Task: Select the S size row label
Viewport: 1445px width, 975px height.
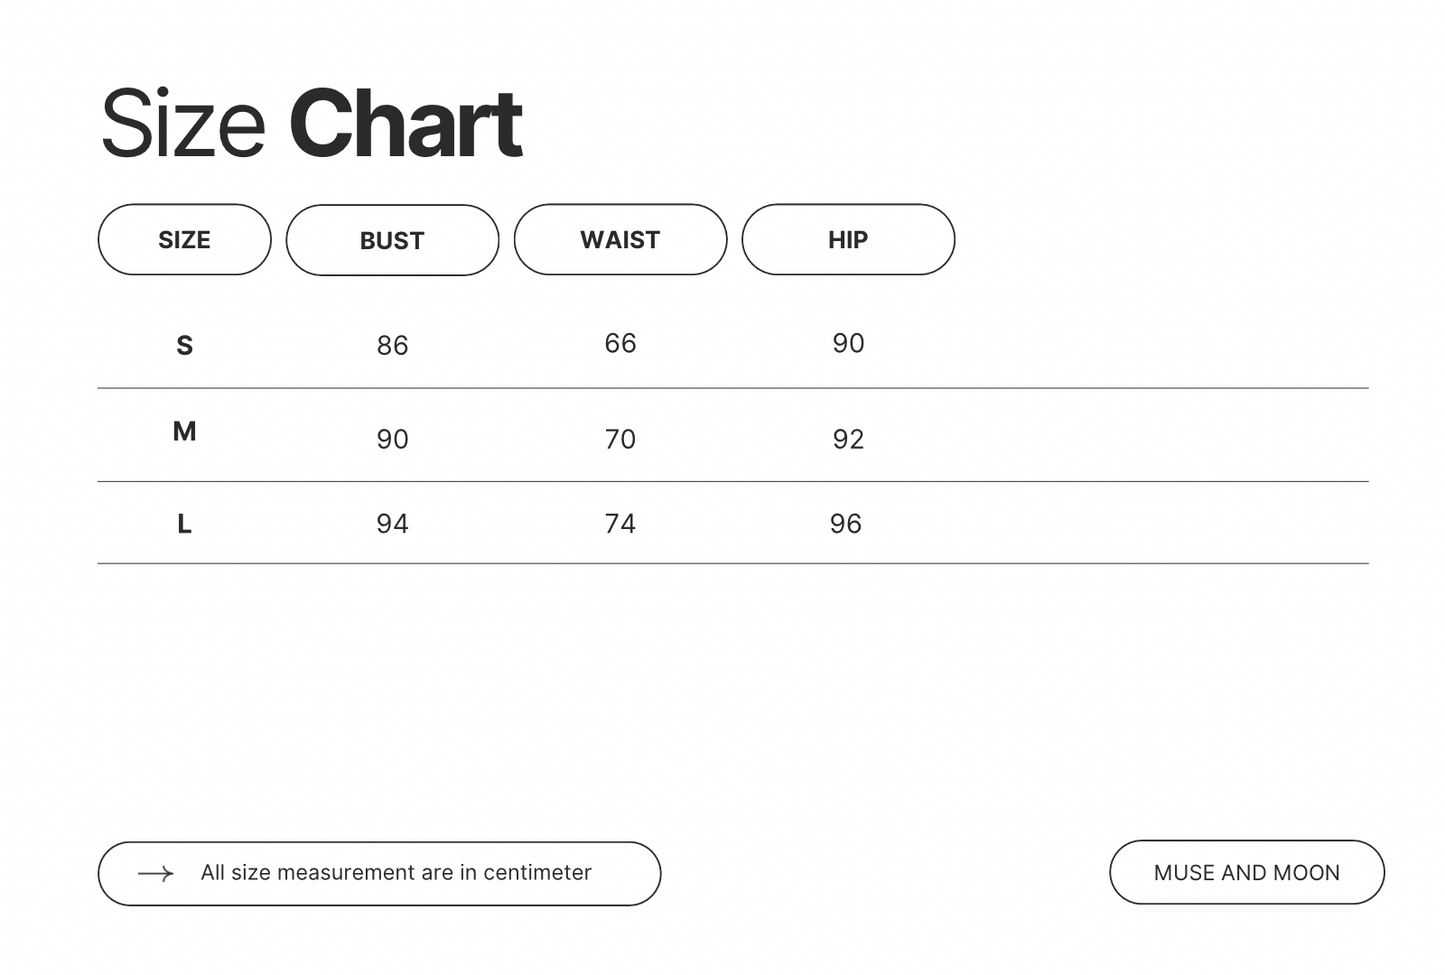Action: coord(184,346)
